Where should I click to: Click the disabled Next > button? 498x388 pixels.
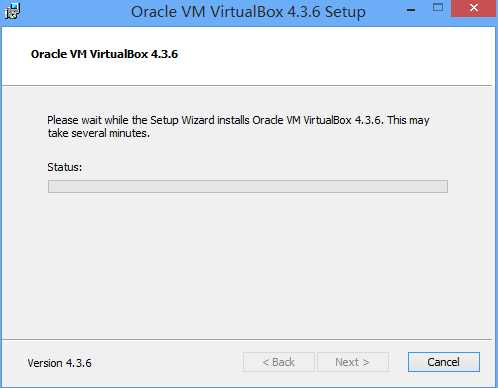tap(353, 362)
